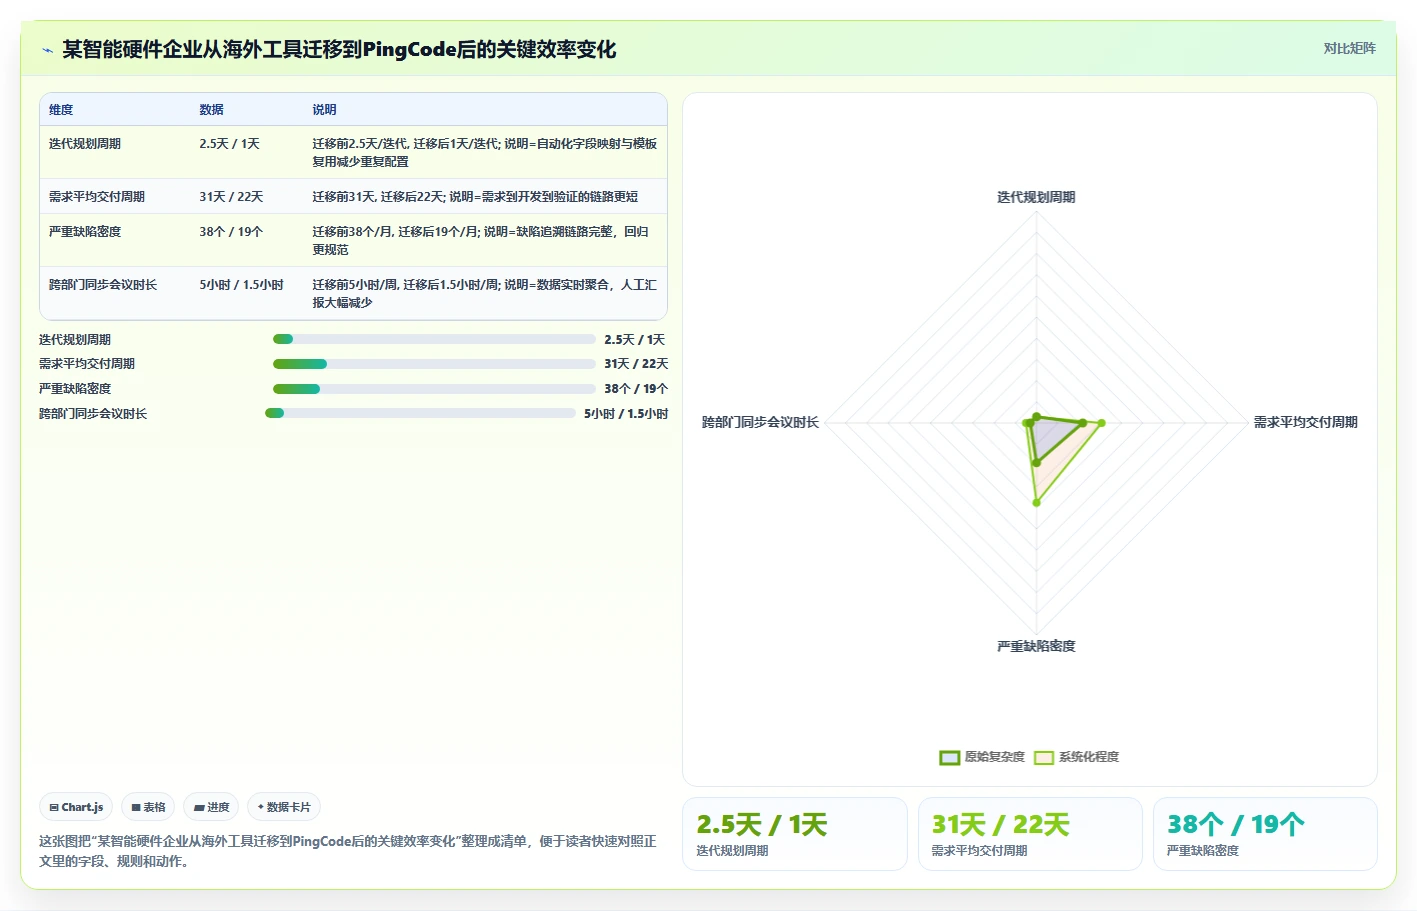Click the 维度 column header

[61, 110]
